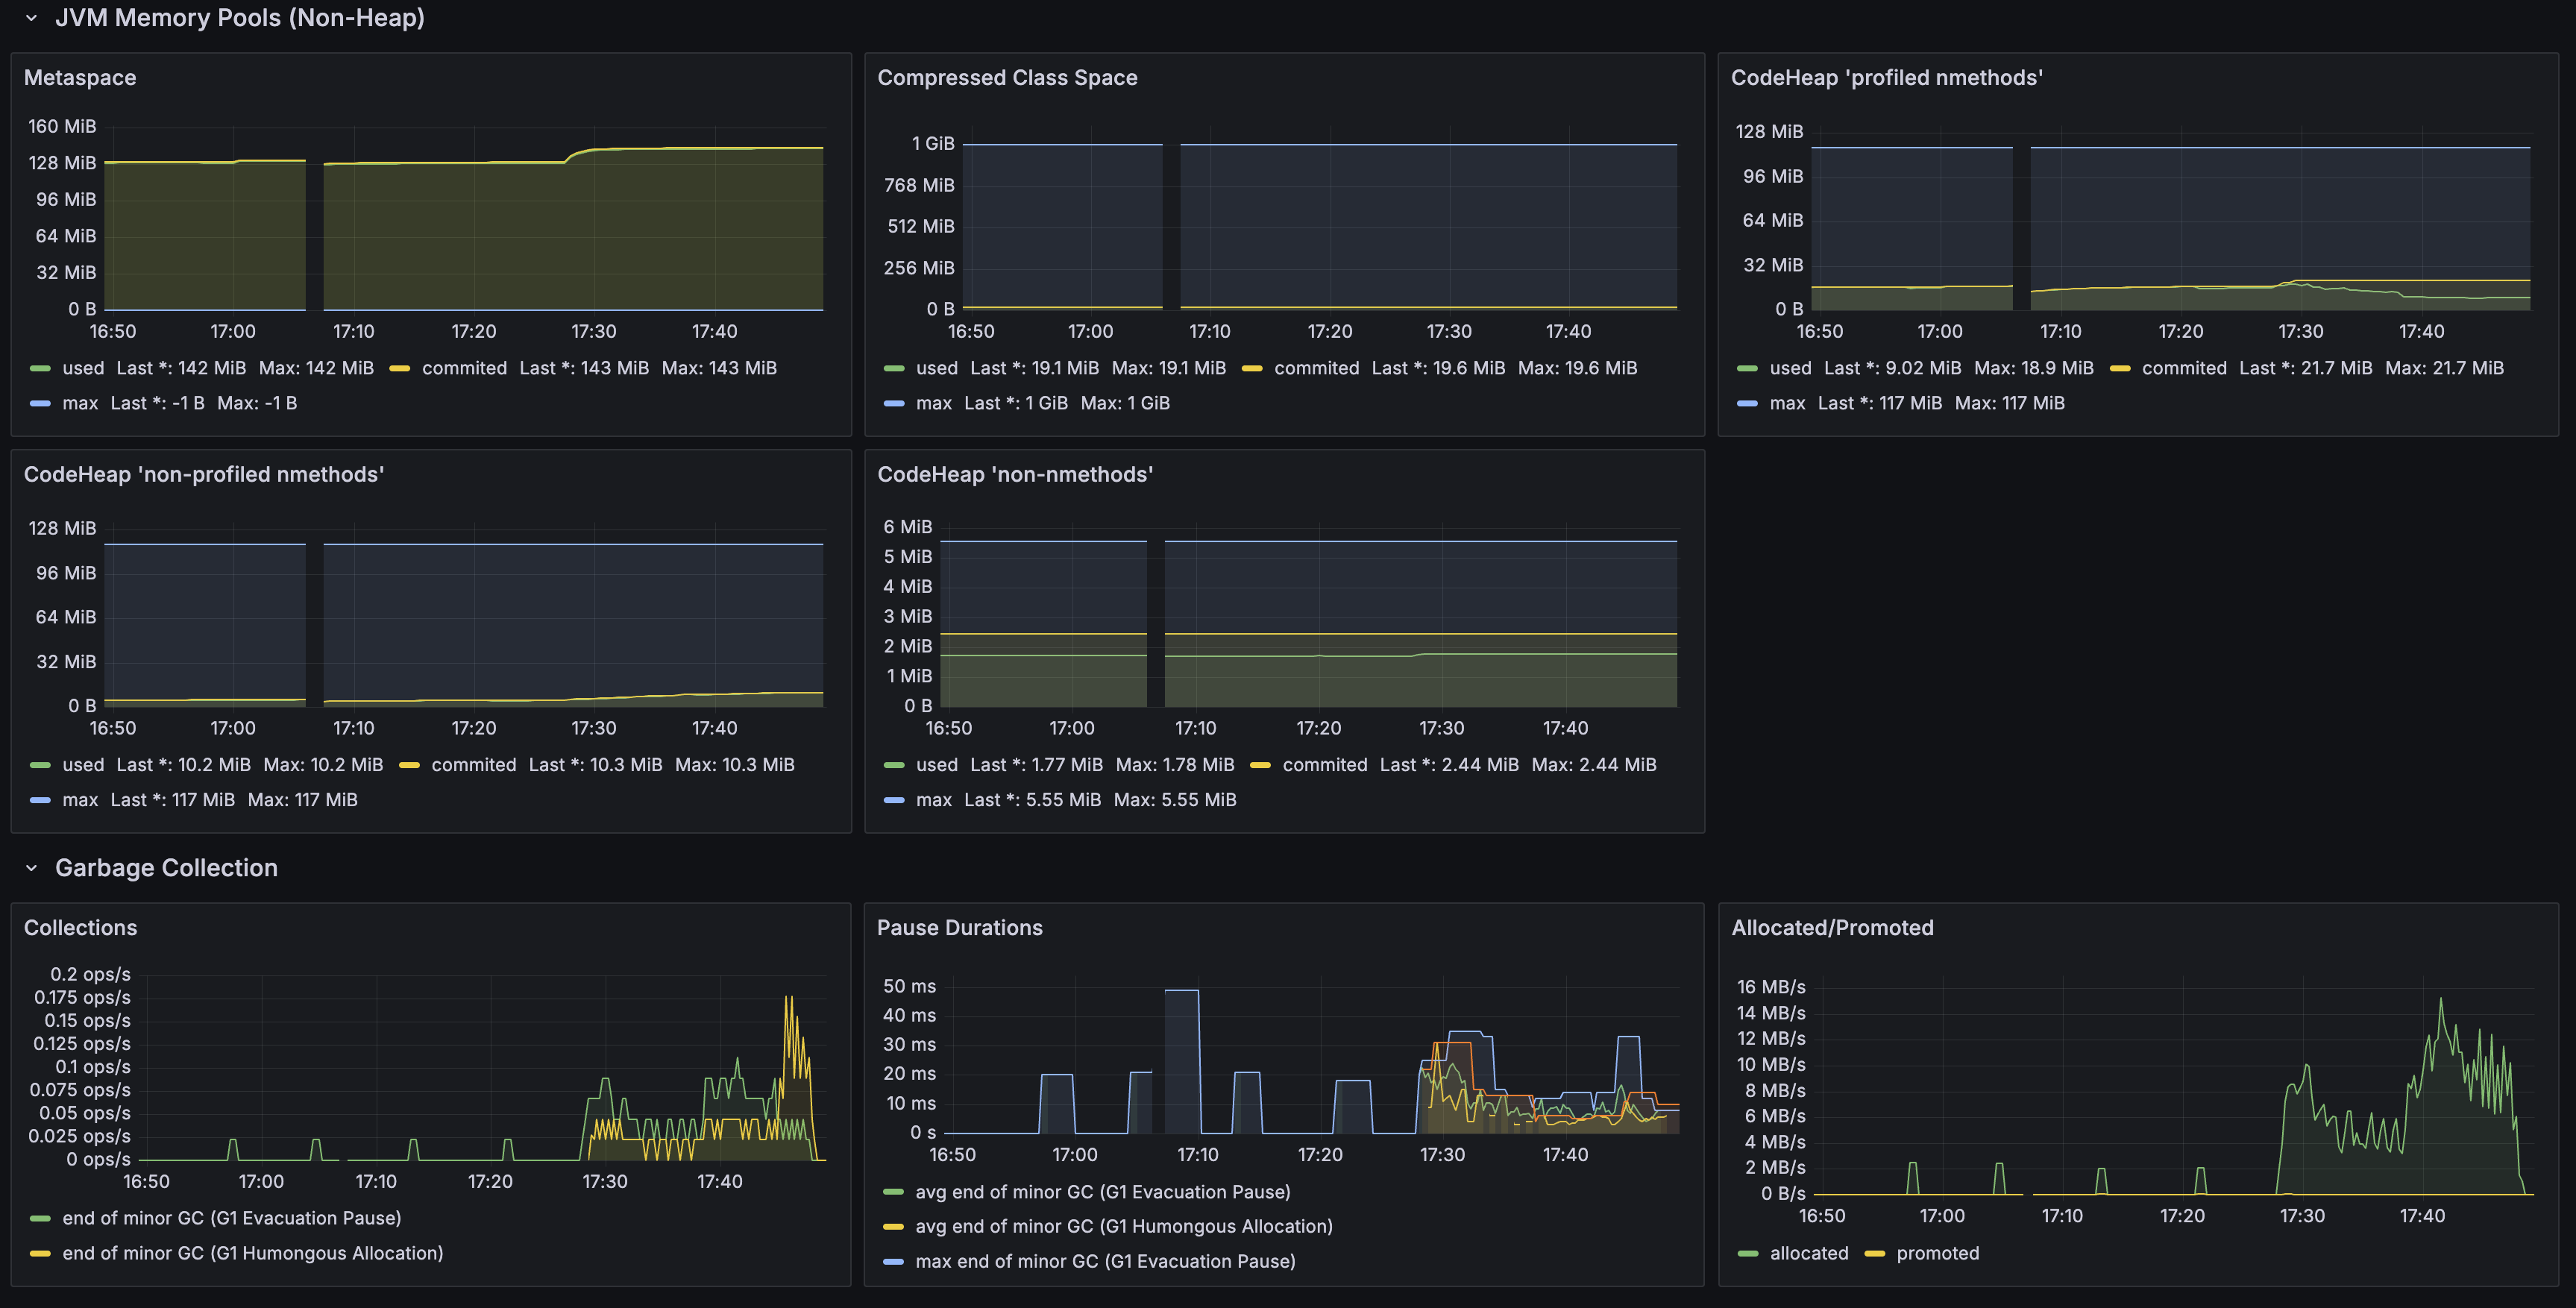Screen dimensions: 2576x1308
Task: Click the yellow 'G1 Humongous Allocation' marker in Collections
Action: [x=40, y=1253]
